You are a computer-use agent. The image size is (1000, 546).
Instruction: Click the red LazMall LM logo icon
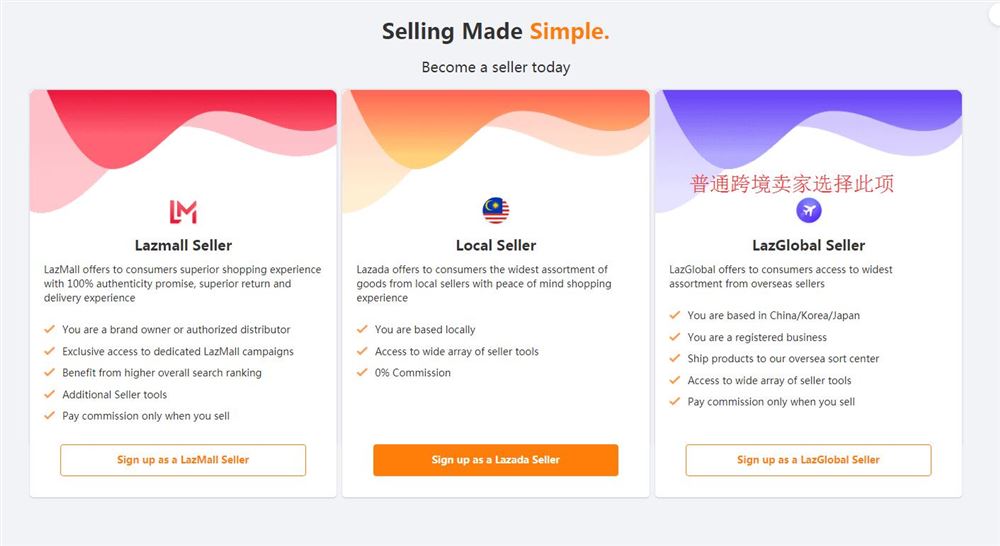(x=183, y=212)
